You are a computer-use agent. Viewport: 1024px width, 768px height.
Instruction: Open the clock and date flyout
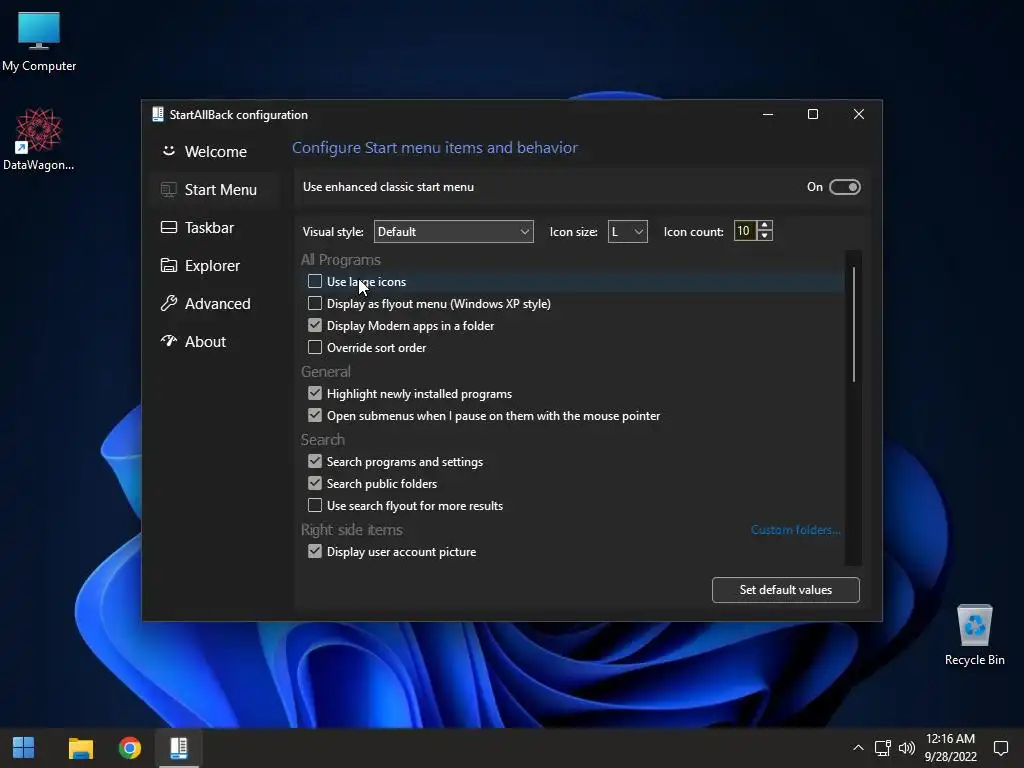point(950,748)
